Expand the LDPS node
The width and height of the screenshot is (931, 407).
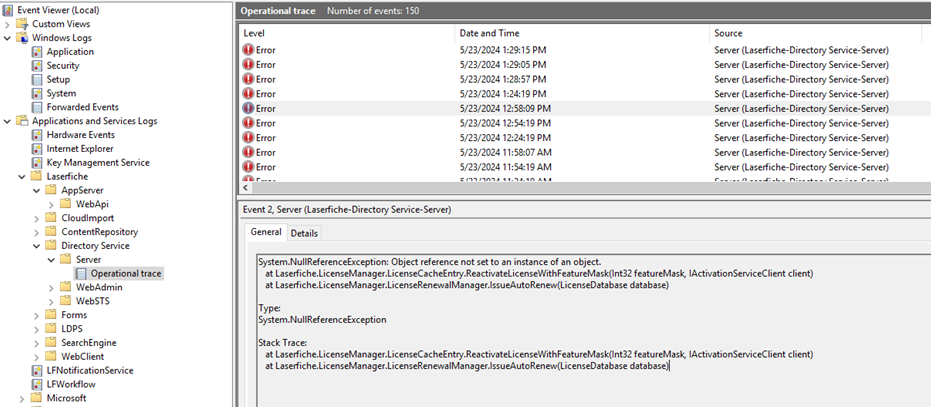coord(37,329)
